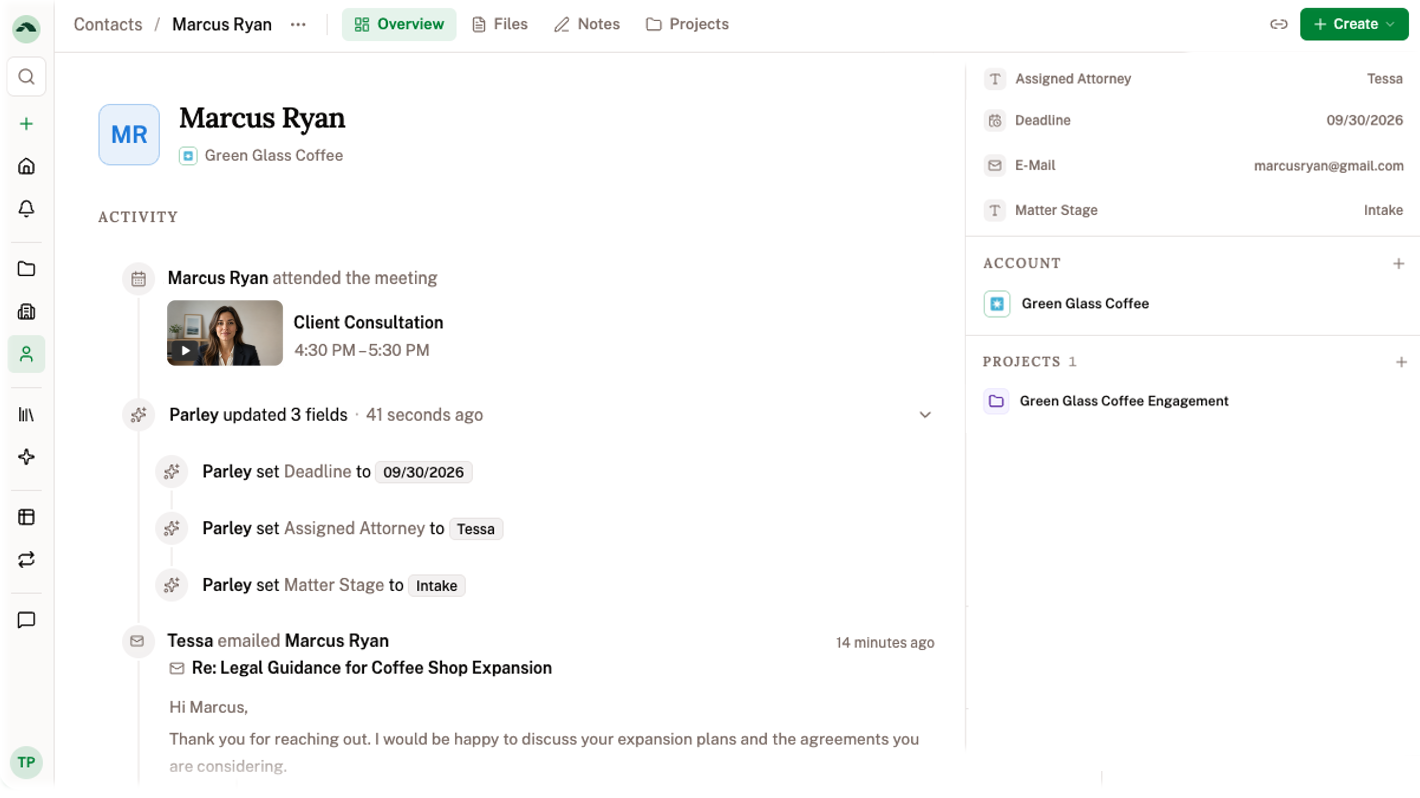Open the chat bubble icon in sidebar
The image size is (1420, 798).
[x=27, y=620]
